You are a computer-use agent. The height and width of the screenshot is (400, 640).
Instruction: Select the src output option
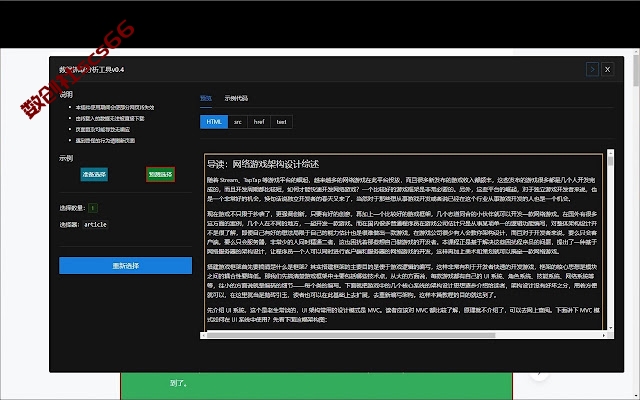[x=238, y=122]
